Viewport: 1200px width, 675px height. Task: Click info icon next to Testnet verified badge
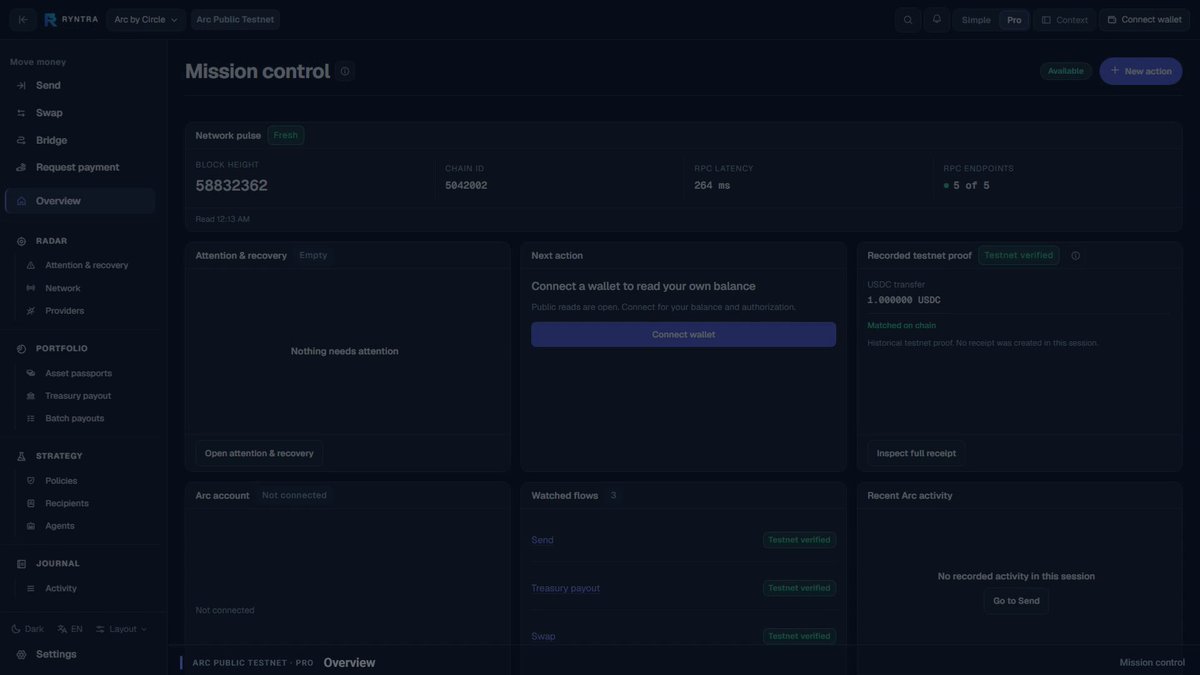click(1076, 256)
